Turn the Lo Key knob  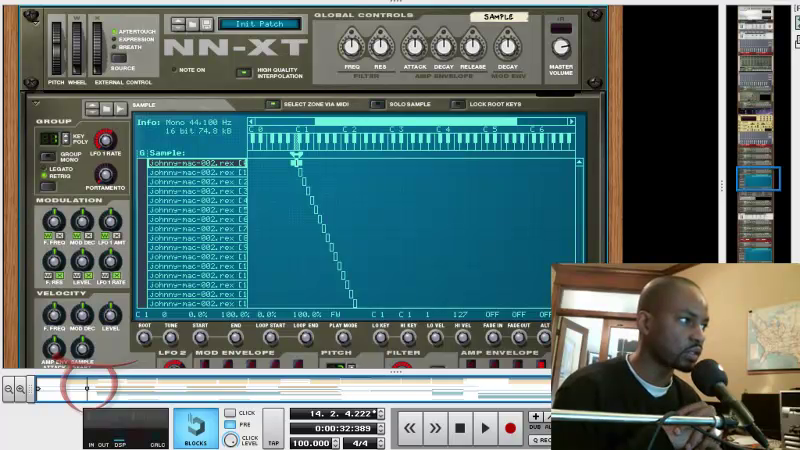point(380,337)
